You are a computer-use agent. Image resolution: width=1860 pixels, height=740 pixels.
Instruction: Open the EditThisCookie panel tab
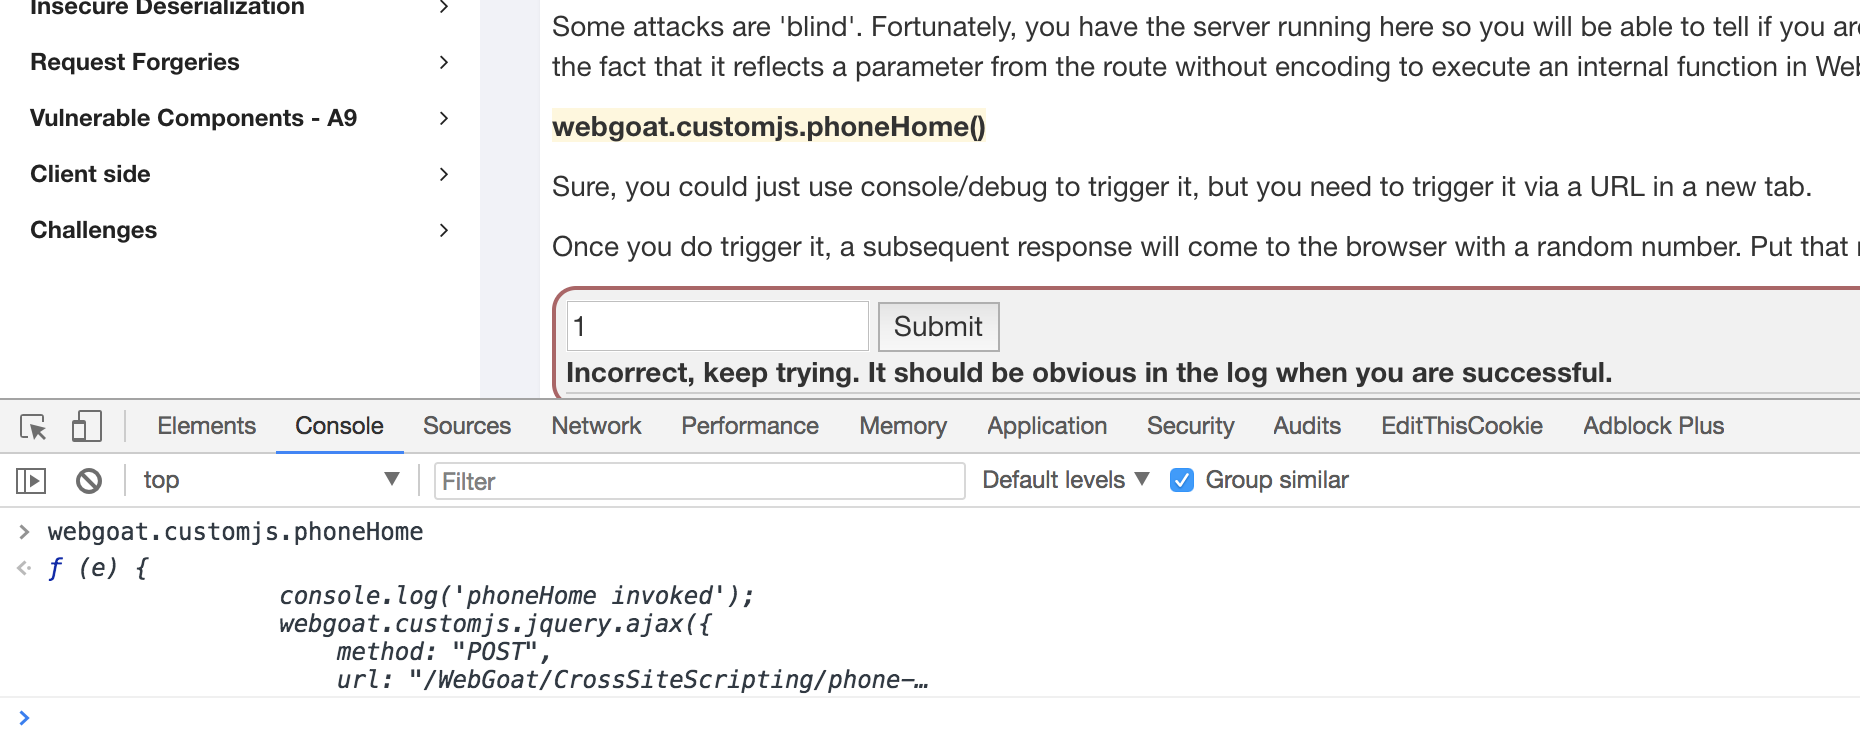[1462, 426]
